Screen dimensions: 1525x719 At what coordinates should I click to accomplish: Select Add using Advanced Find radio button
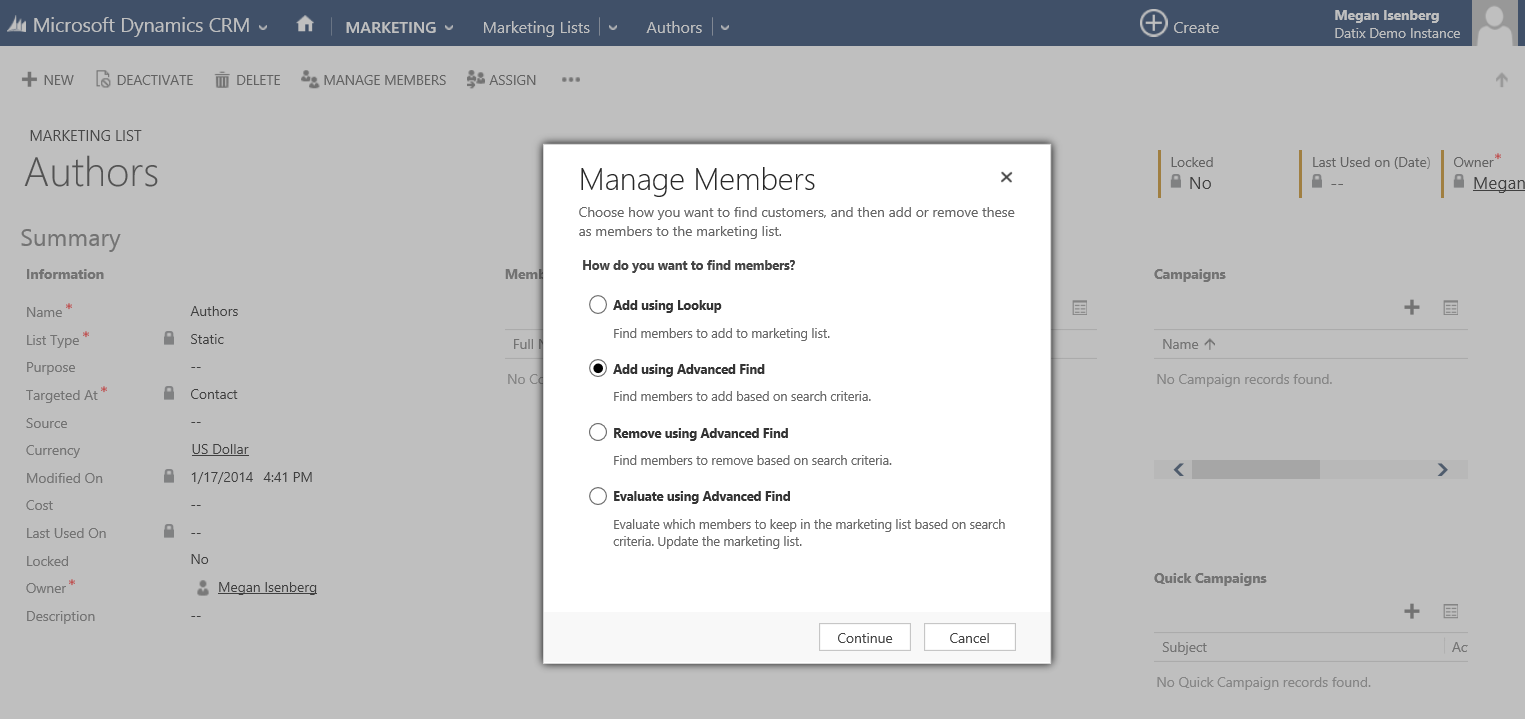pos(598,369)
